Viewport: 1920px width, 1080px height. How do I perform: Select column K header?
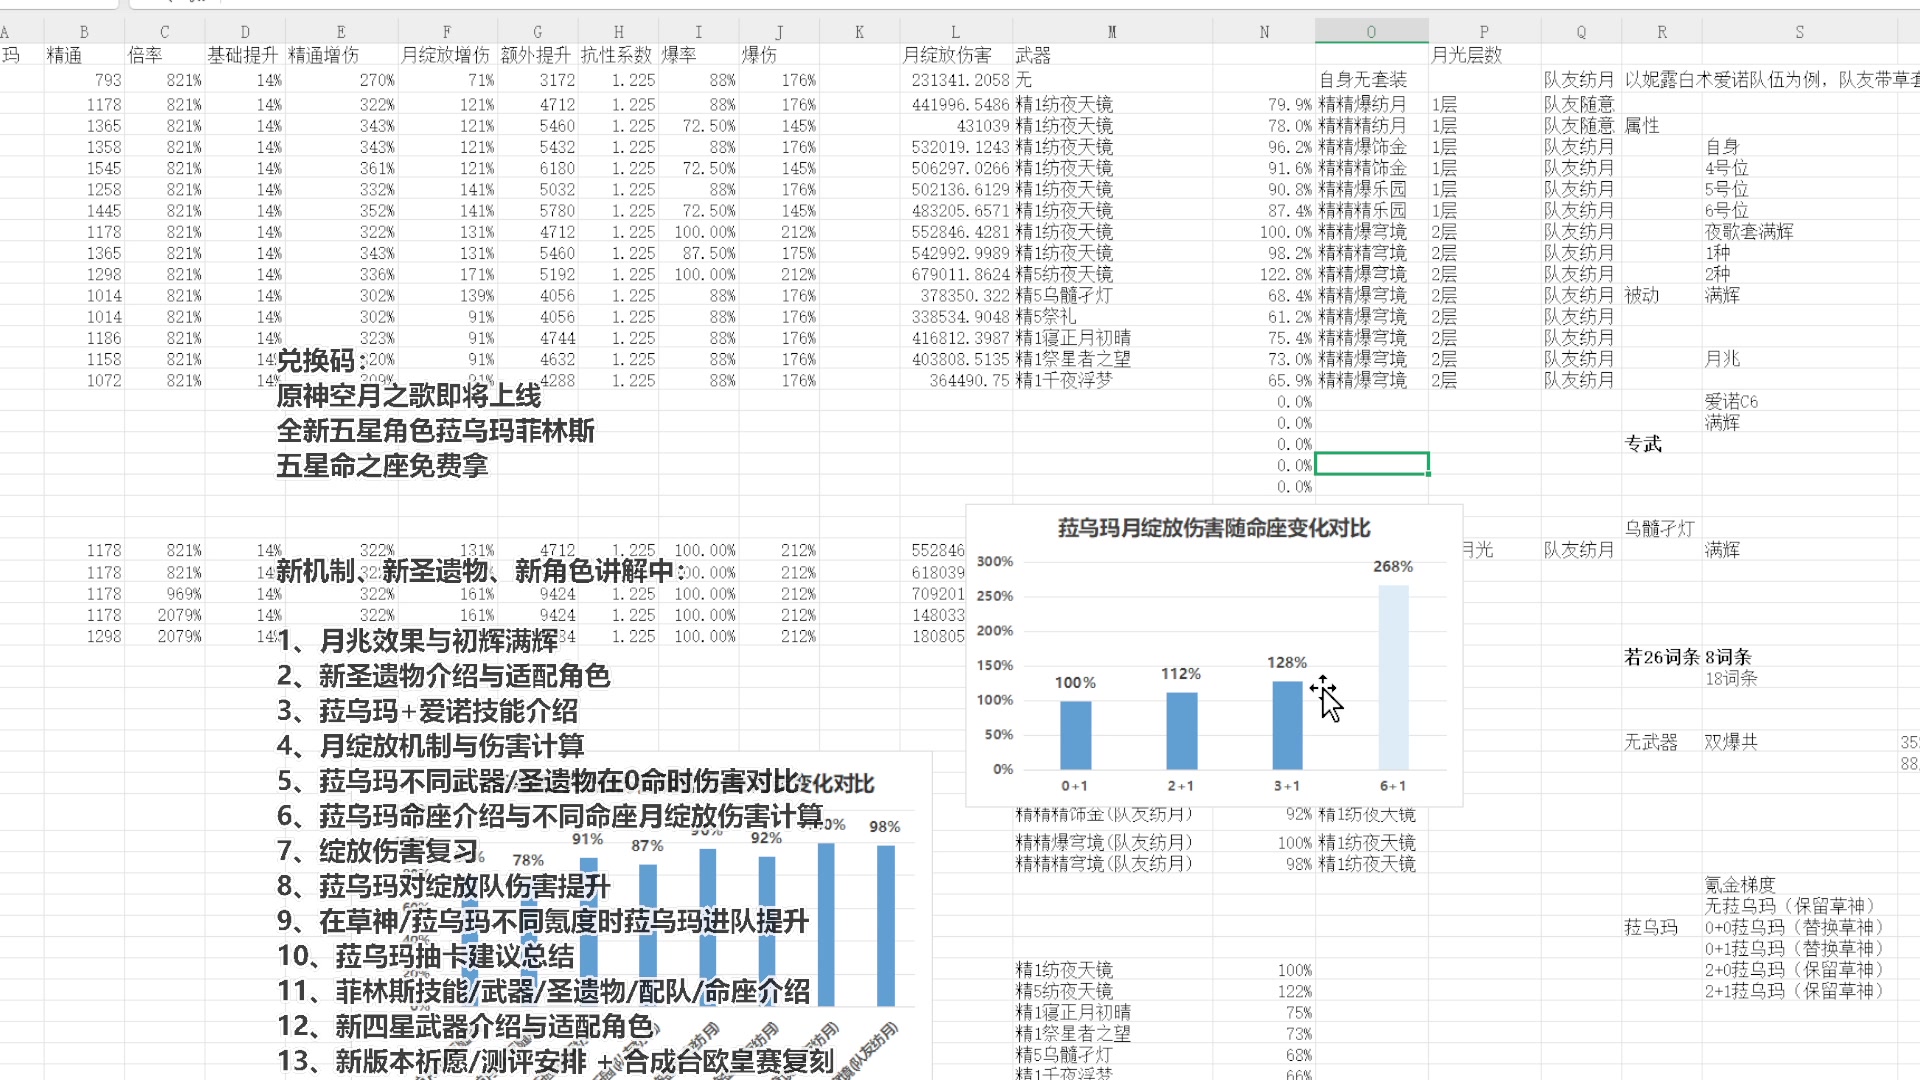(859, 32)
